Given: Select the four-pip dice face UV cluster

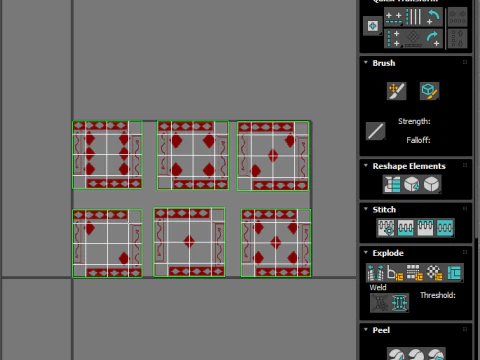Looking at the screenshot, I should [193, 155].
